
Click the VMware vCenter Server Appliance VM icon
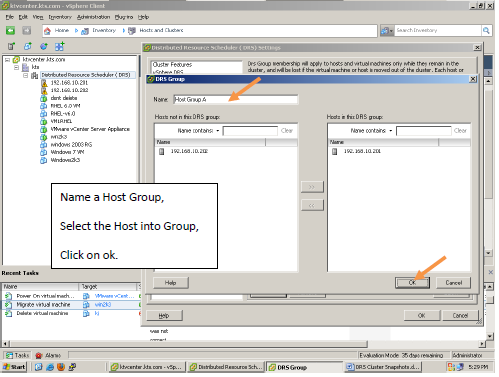pos(44,129)
